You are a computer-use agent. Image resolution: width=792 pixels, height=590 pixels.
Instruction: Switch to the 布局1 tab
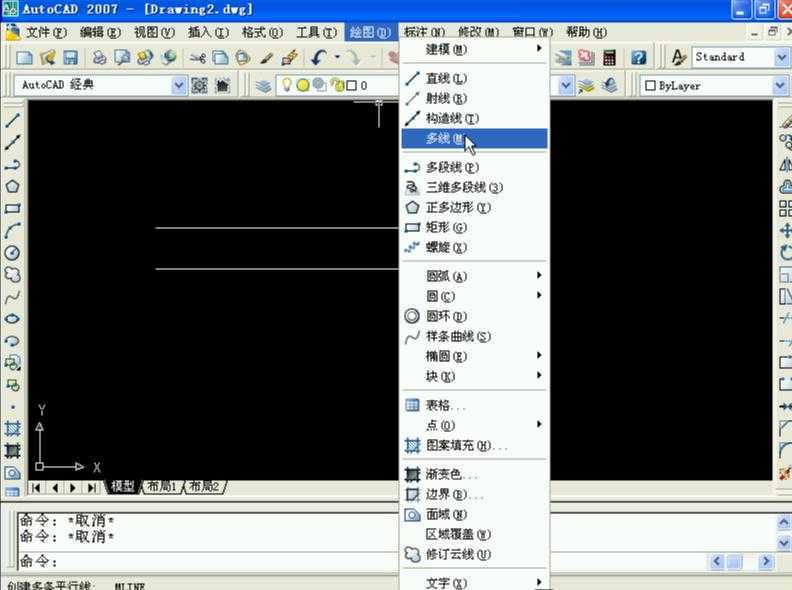click(x=162, y=486)
